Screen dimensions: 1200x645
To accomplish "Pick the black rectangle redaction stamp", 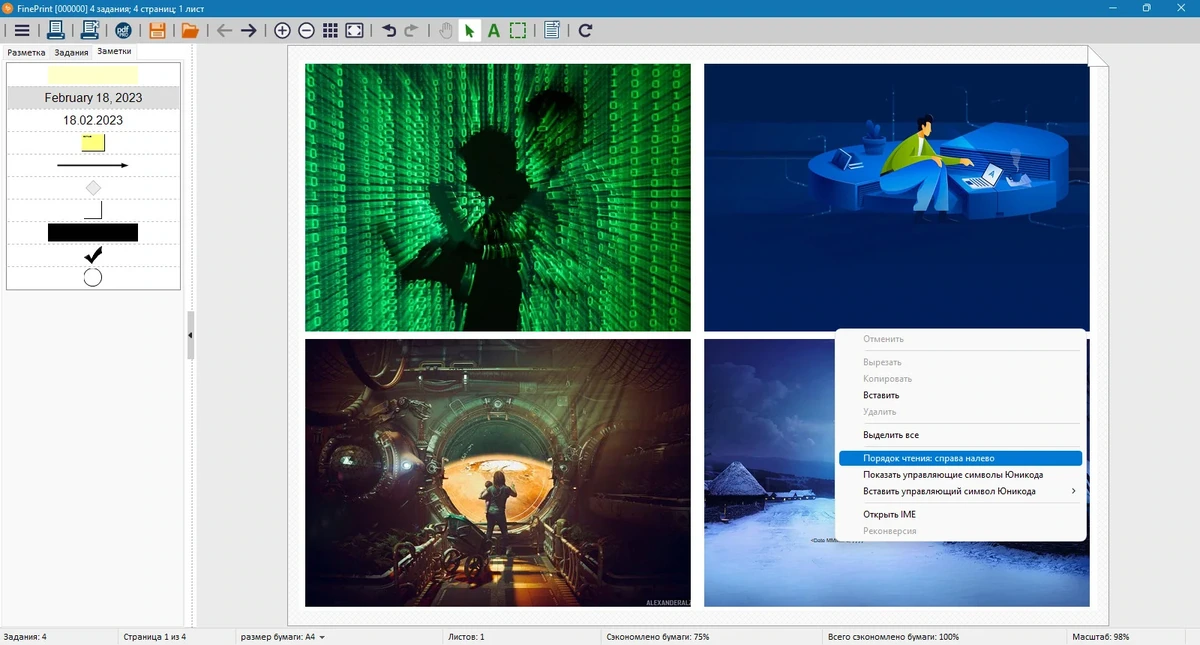I will [x=93, y=233].
